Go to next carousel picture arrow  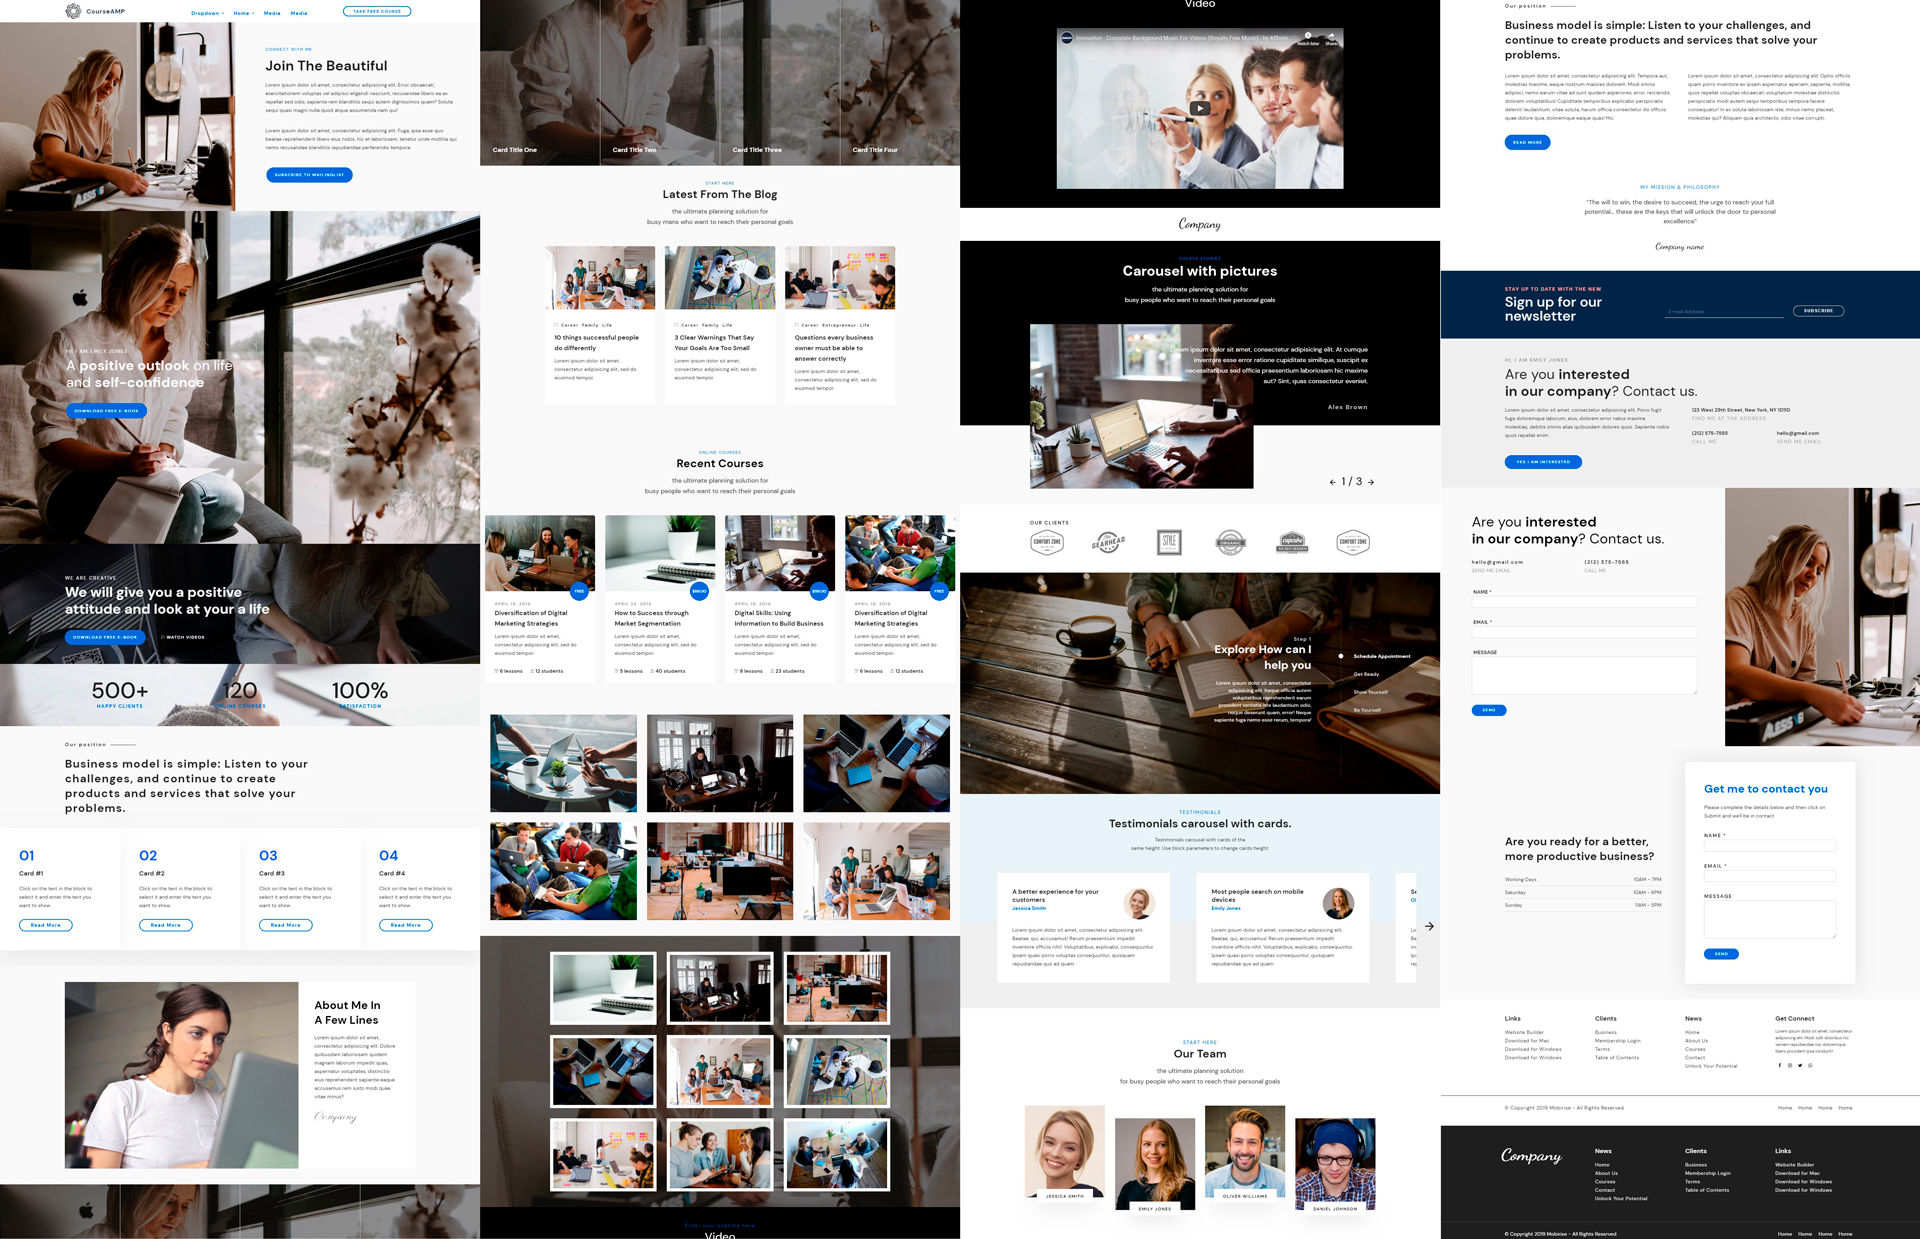click(x=1371, y=482)
